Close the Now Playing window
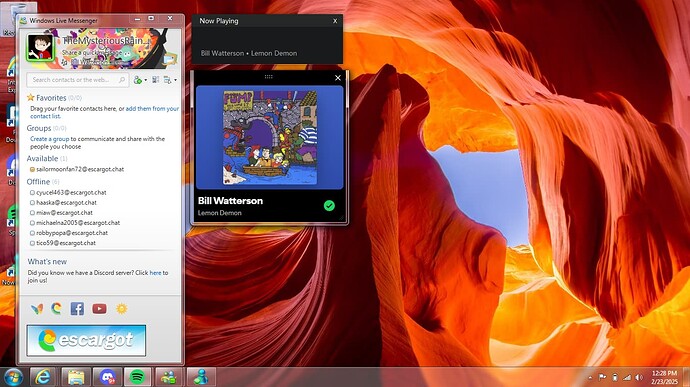Image resolution: width=690 pixels, height=387 pixels. (335, 21)
